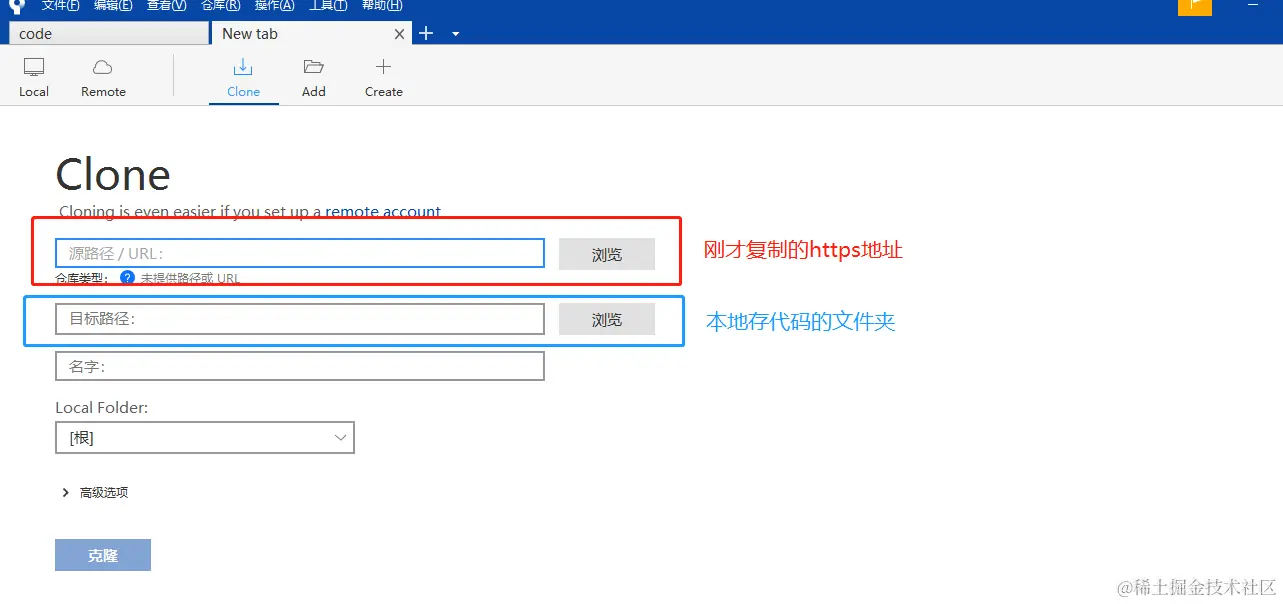This screenshot has width=1283, height=604.
Task: Open the 仓库(R) menu
Action: point(220,5)
